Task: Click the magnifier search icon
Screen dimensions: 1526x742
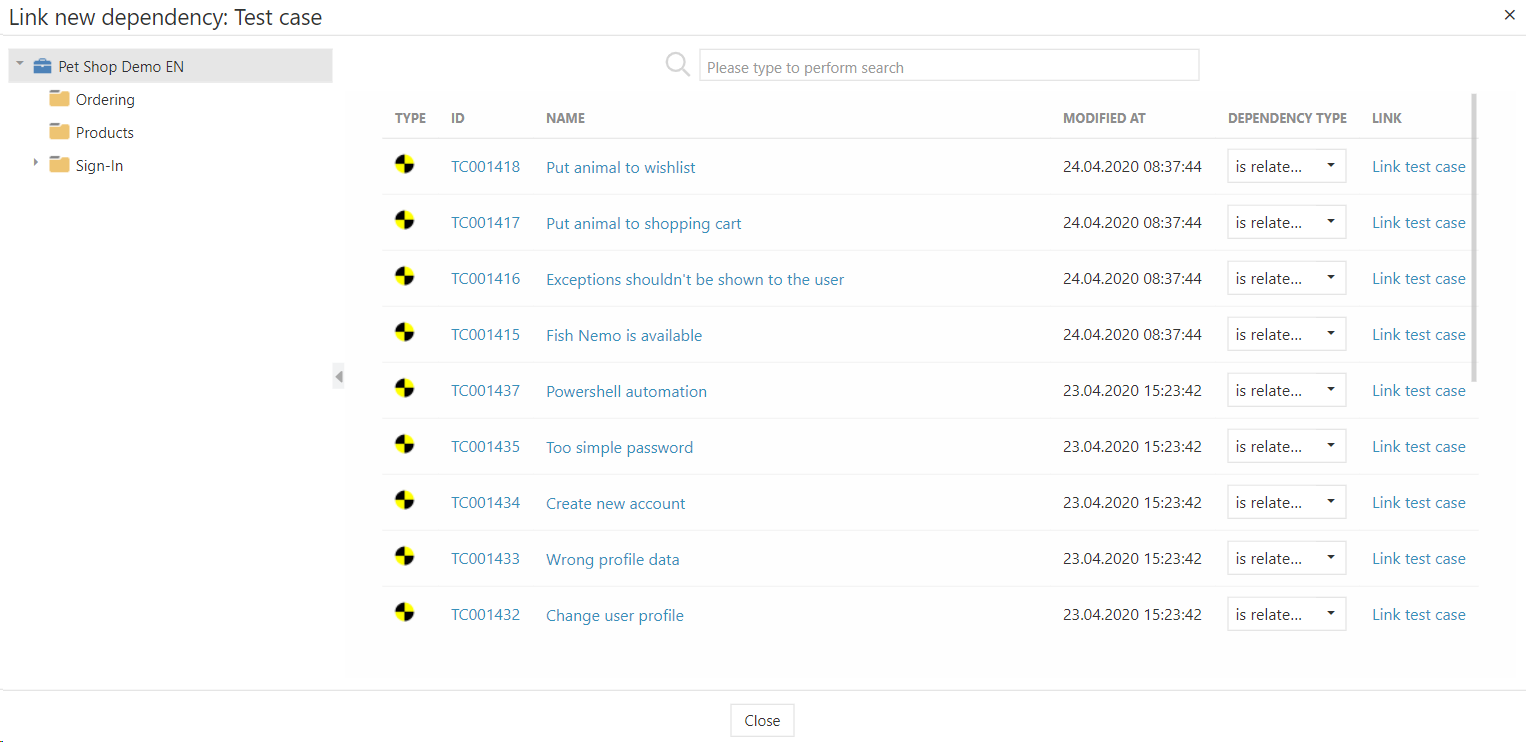Action: pos(677,65)
